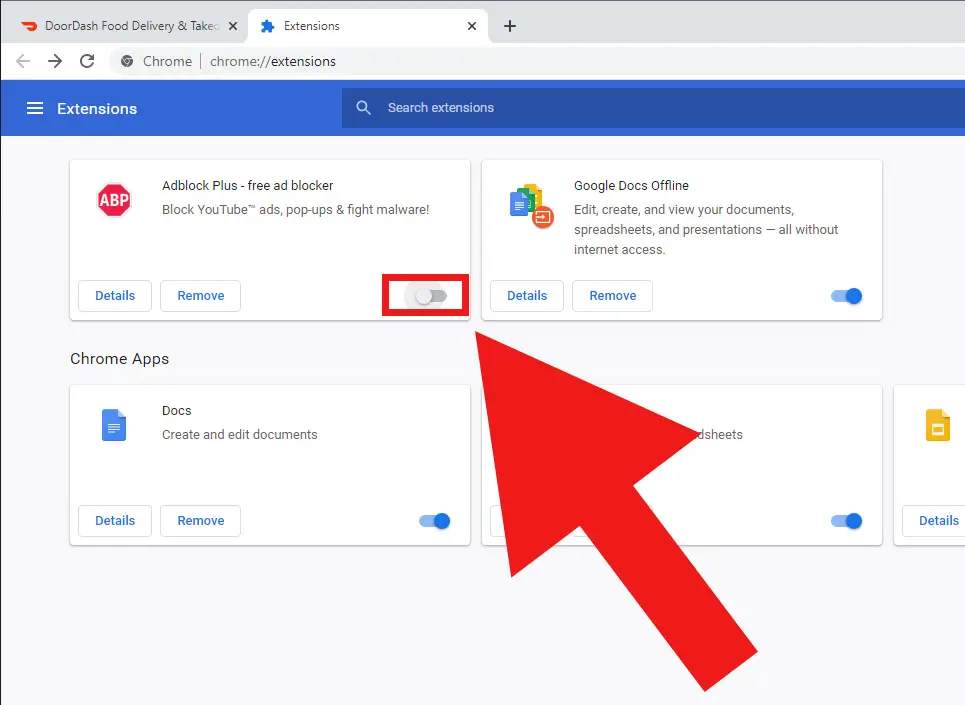Screen dimensions: 965x705
Task: Turn off the Sheets app toggle
Action: click(847, 521)
